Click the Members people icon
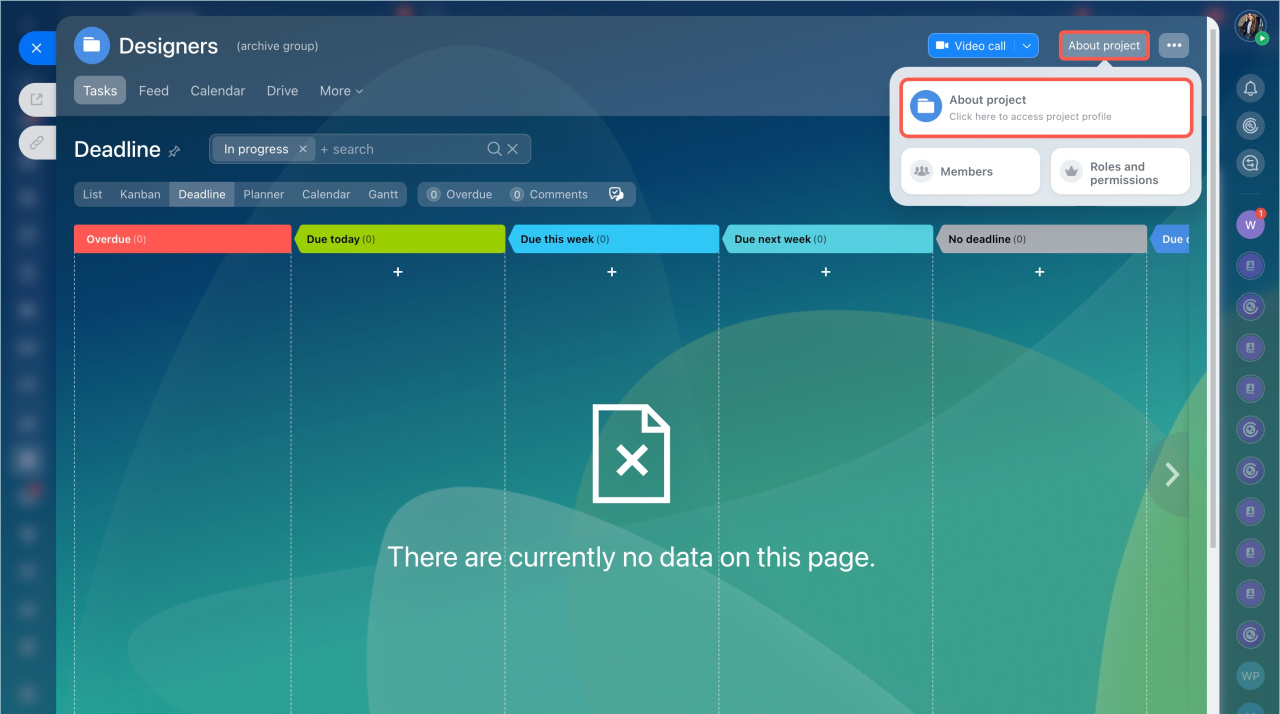 point(922,172)
